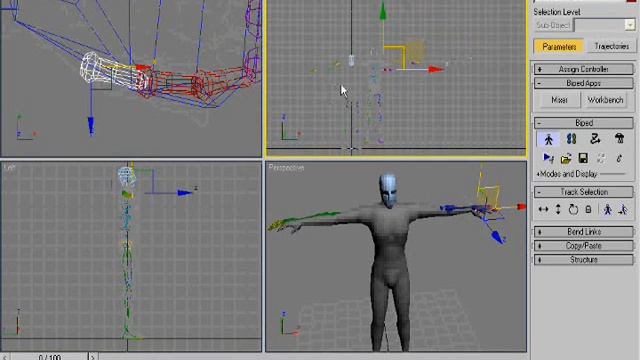Click the biped head in Perspective viewport
The image size is (640, 360).
pos(387,191)
